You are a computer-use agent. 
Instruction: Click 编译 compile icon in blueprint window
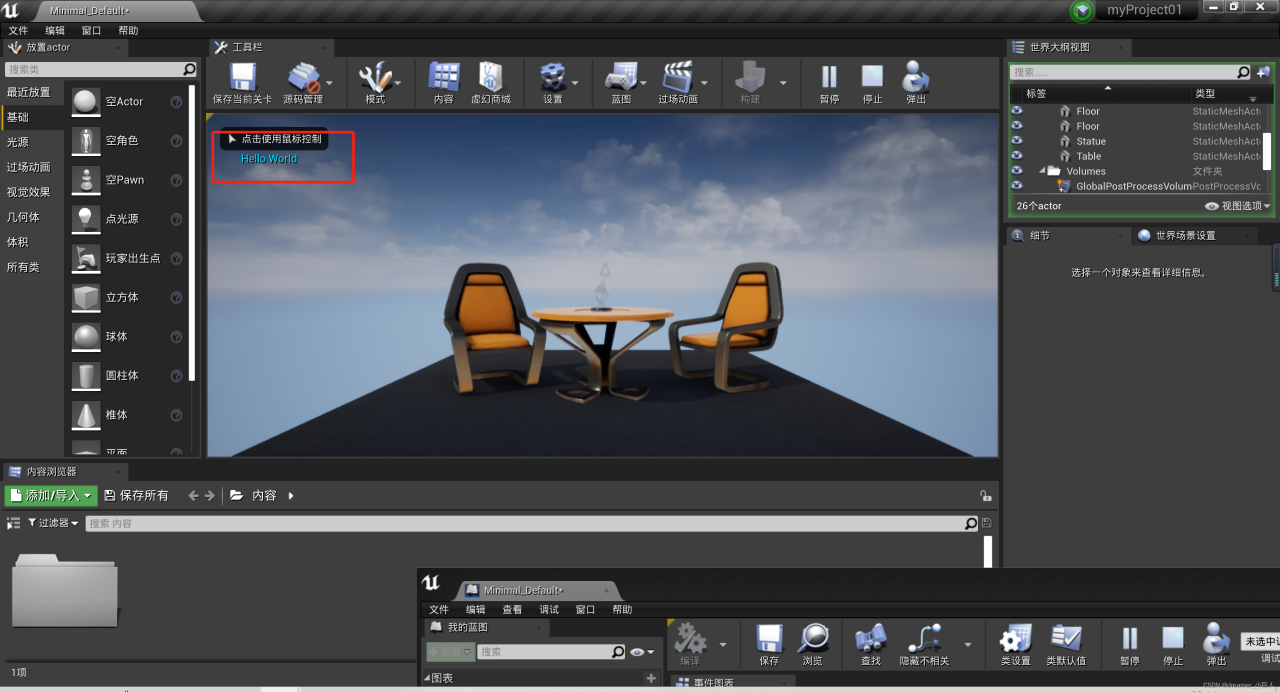click(x=689, y=638)
